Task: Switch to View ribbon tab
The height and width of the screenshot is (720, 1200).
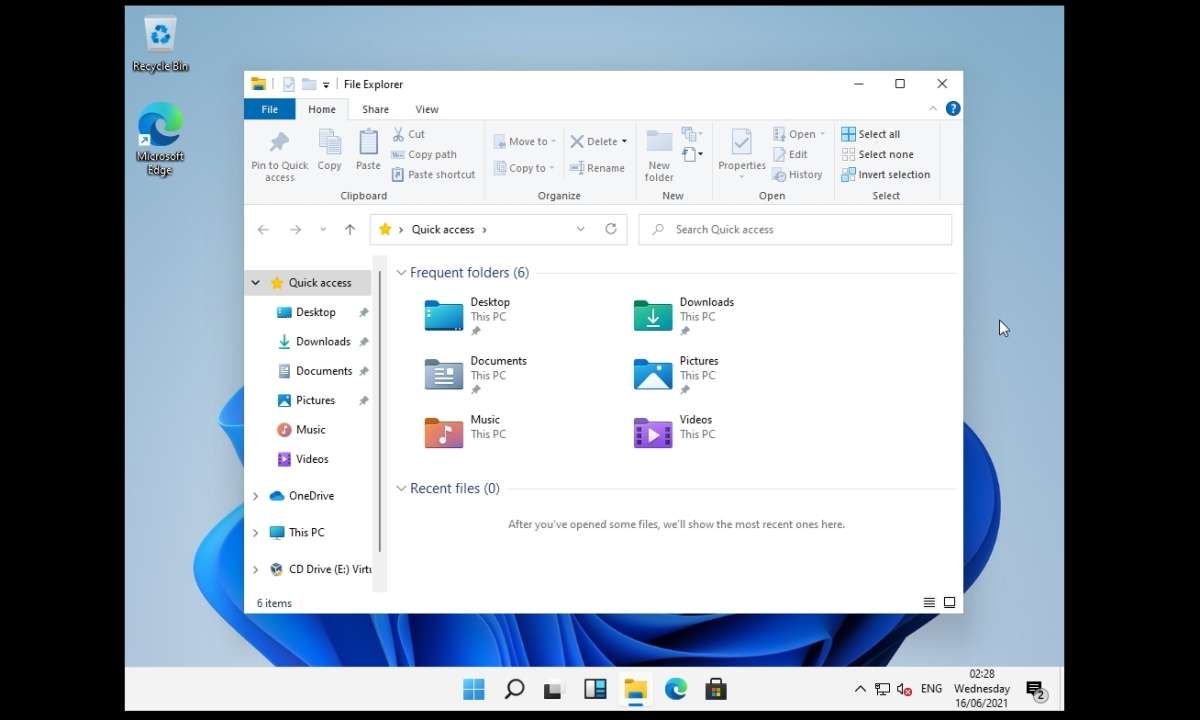Action: (427, 109)
